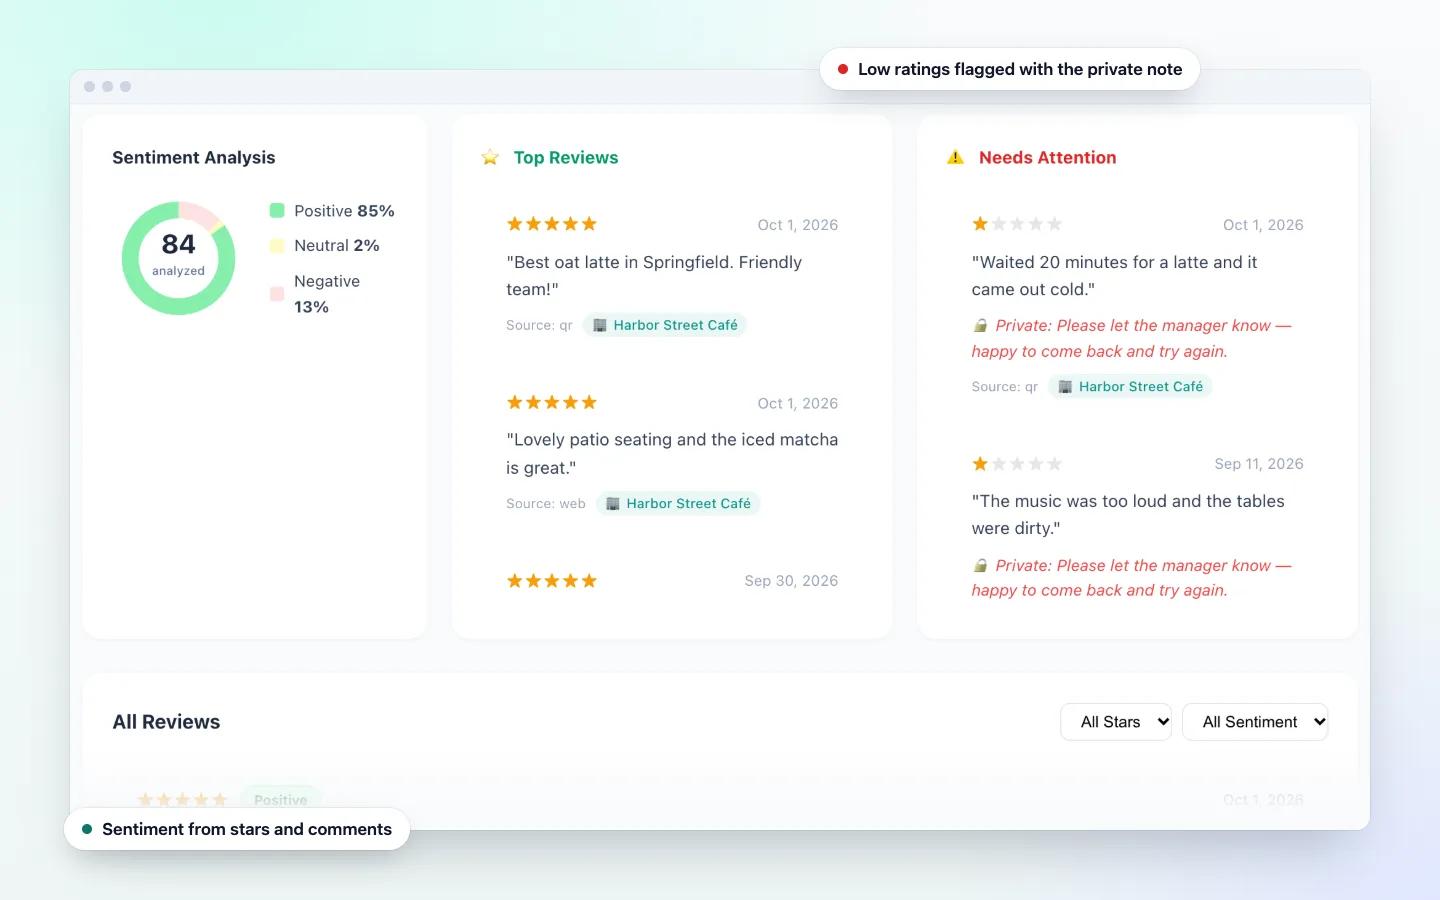Click the "Lovely patio seating" review text
1440x900 pixels.
pos(672,454)
